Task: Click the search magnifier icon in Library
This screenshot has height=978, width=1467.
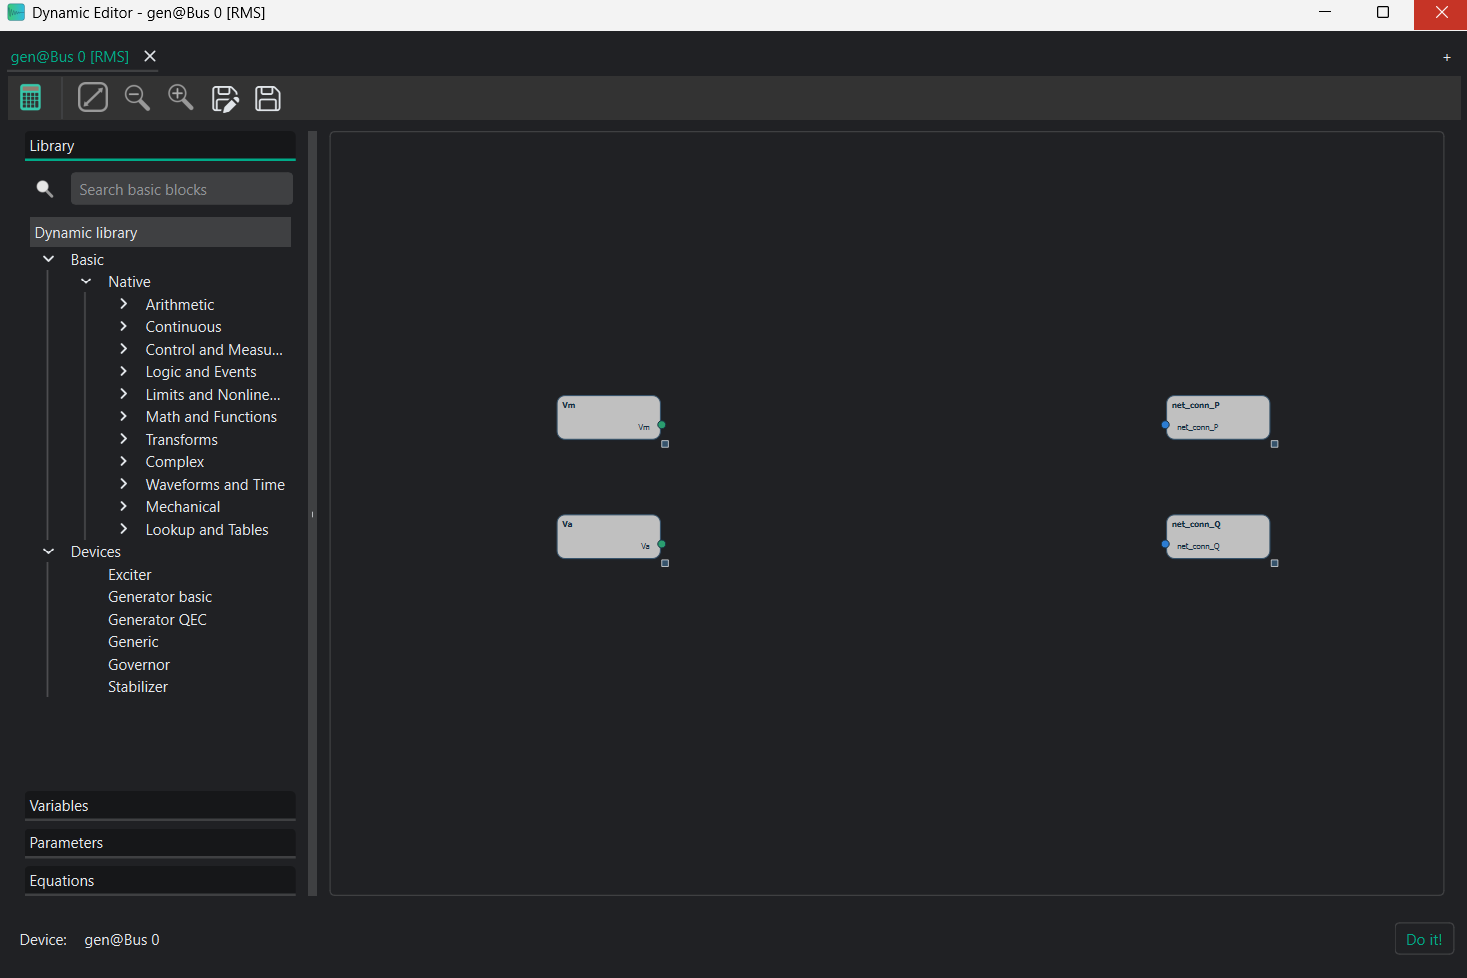Action: (45, 189)
